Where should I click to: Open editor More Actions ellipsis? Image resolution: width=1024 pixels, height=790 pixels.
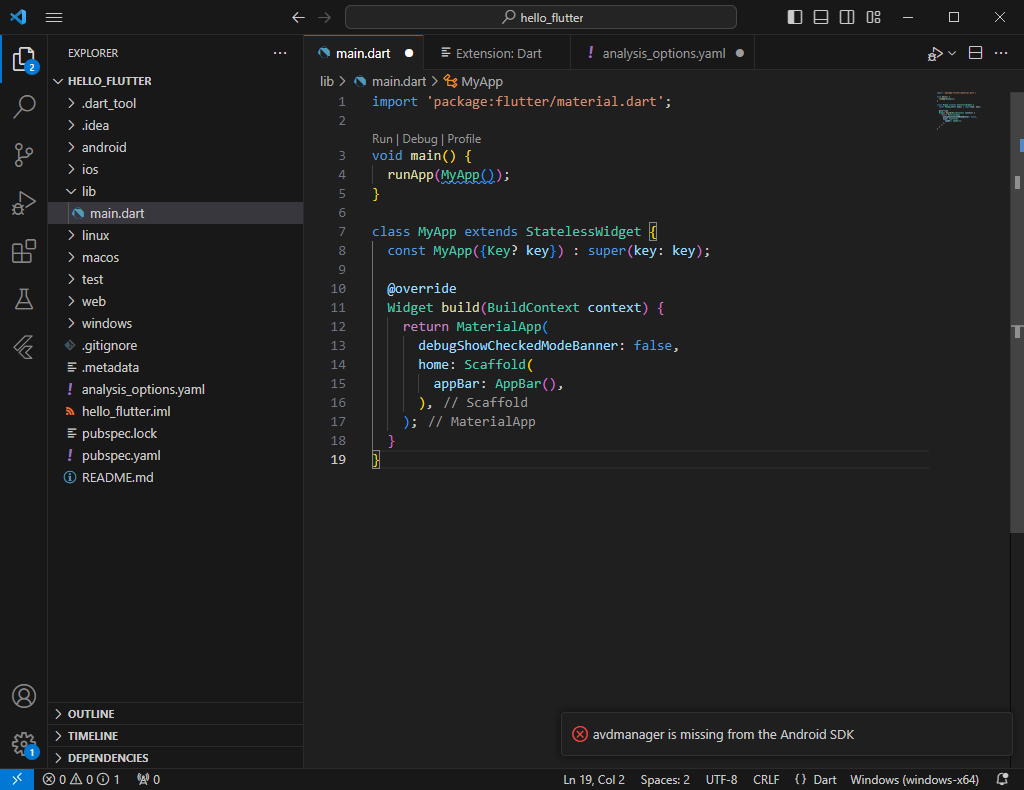tap(1001, 53)
